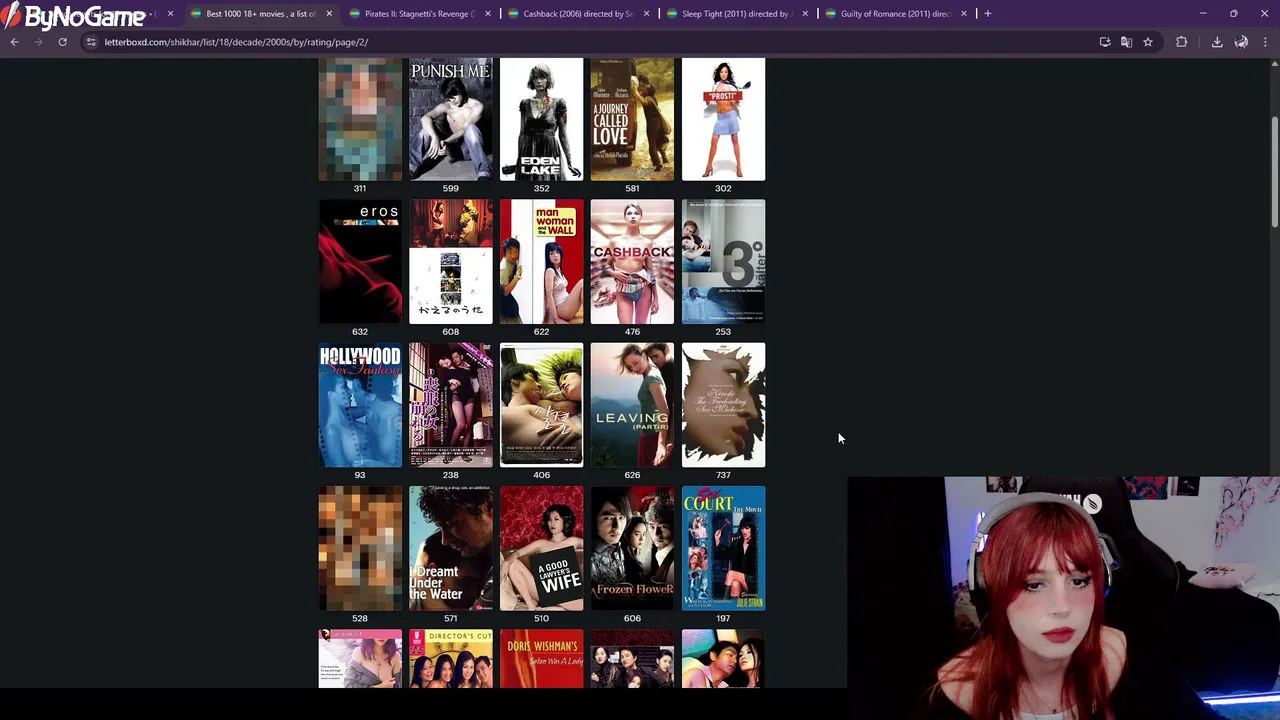Click the list number 528
This screenshot has width=1280, height=720.
pyautogui.click(x=360, y=618)
